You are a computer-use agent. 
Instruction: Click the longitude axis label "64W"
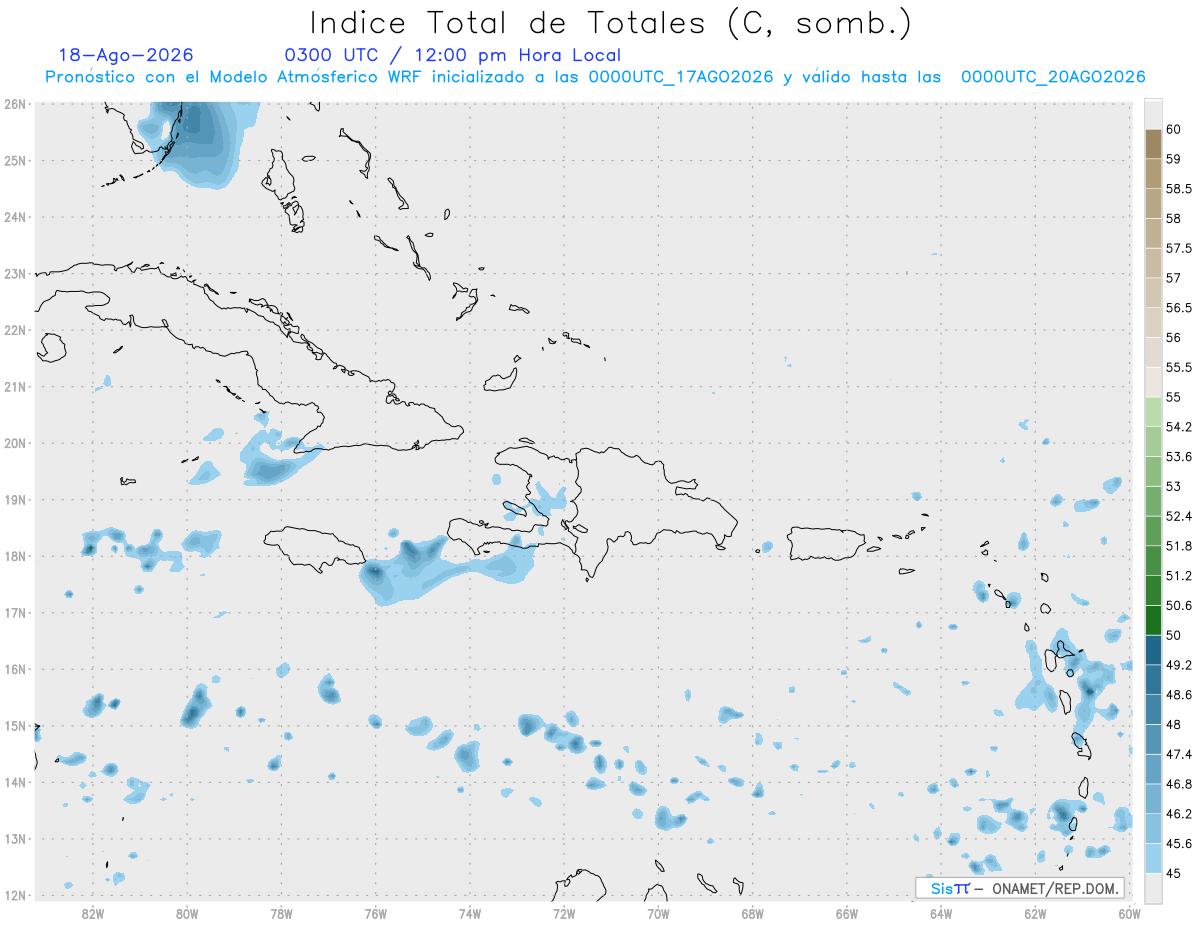941,913
